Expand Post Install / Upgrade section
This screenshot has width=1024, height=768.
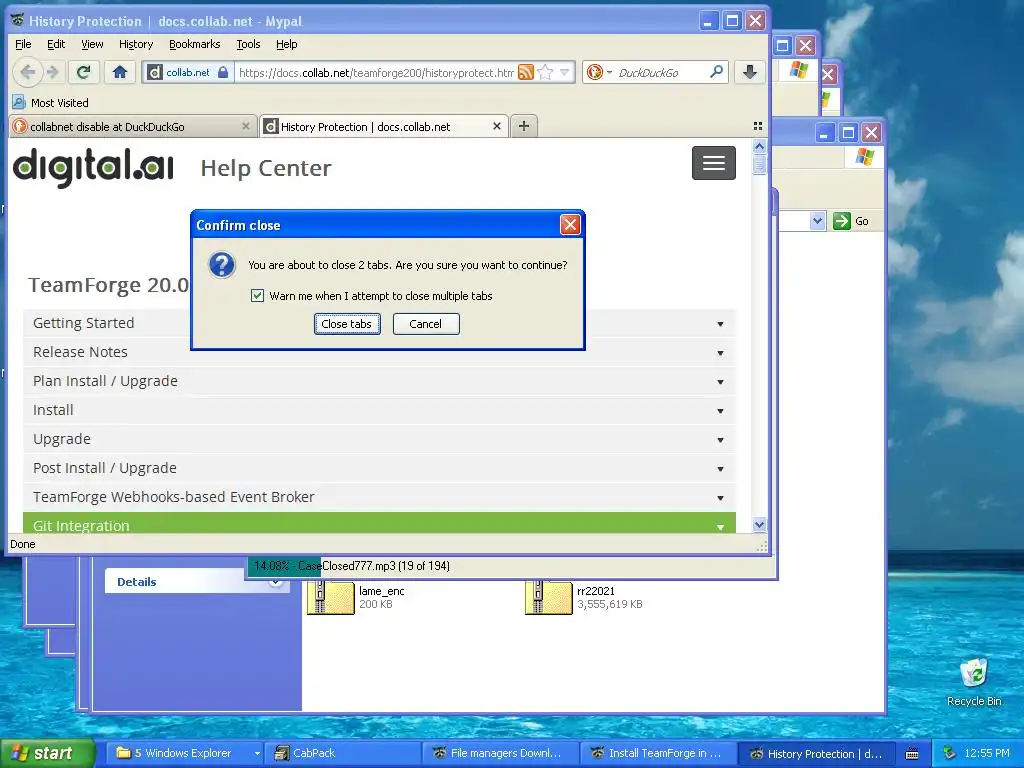coord(379,468)
